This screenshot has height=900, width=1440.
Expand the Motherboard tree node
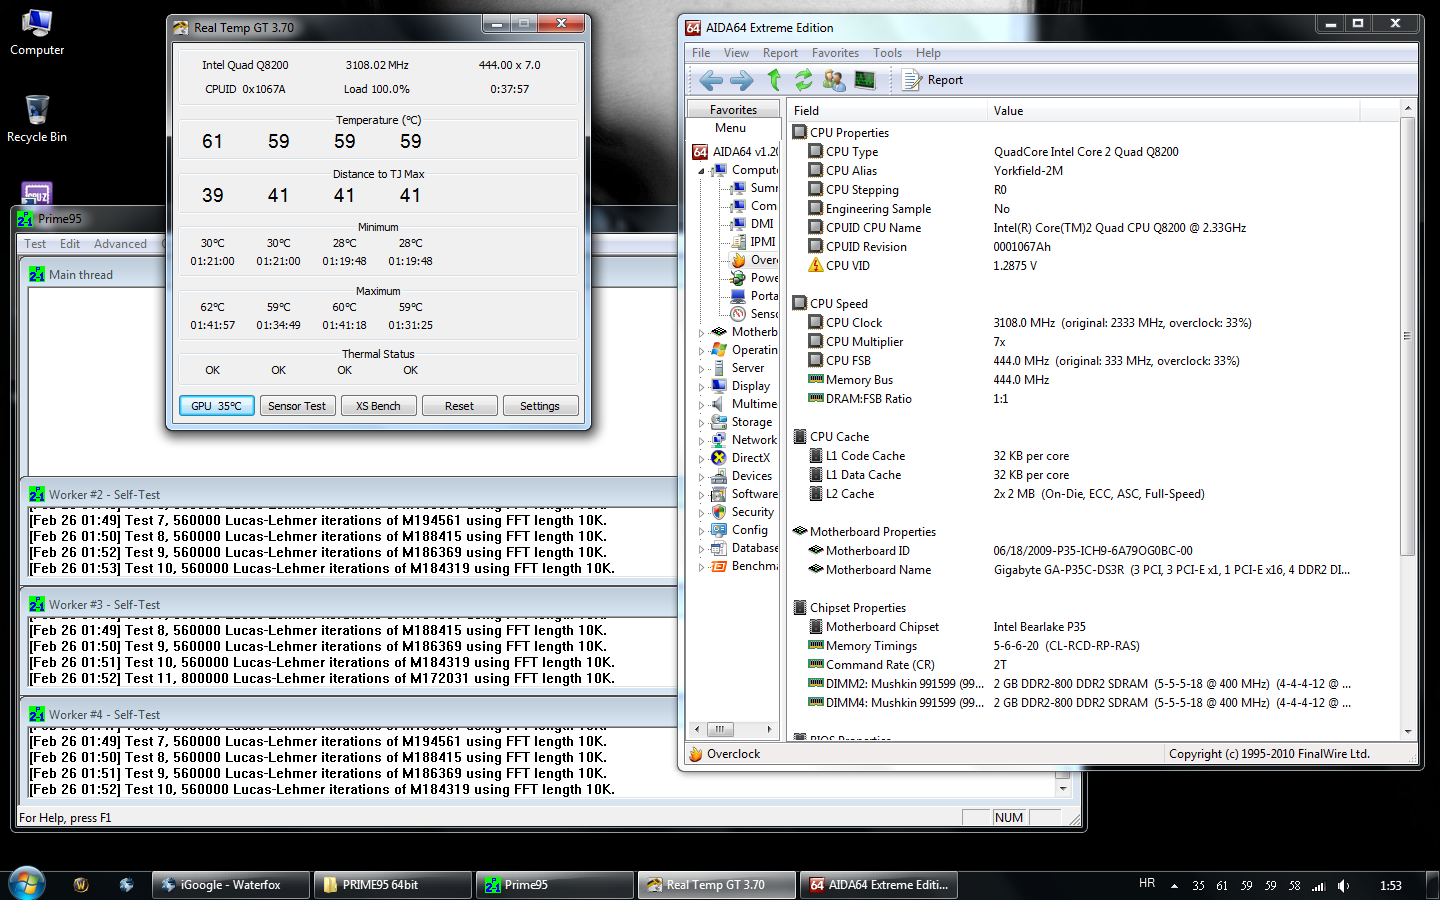[x=701, y=333]
